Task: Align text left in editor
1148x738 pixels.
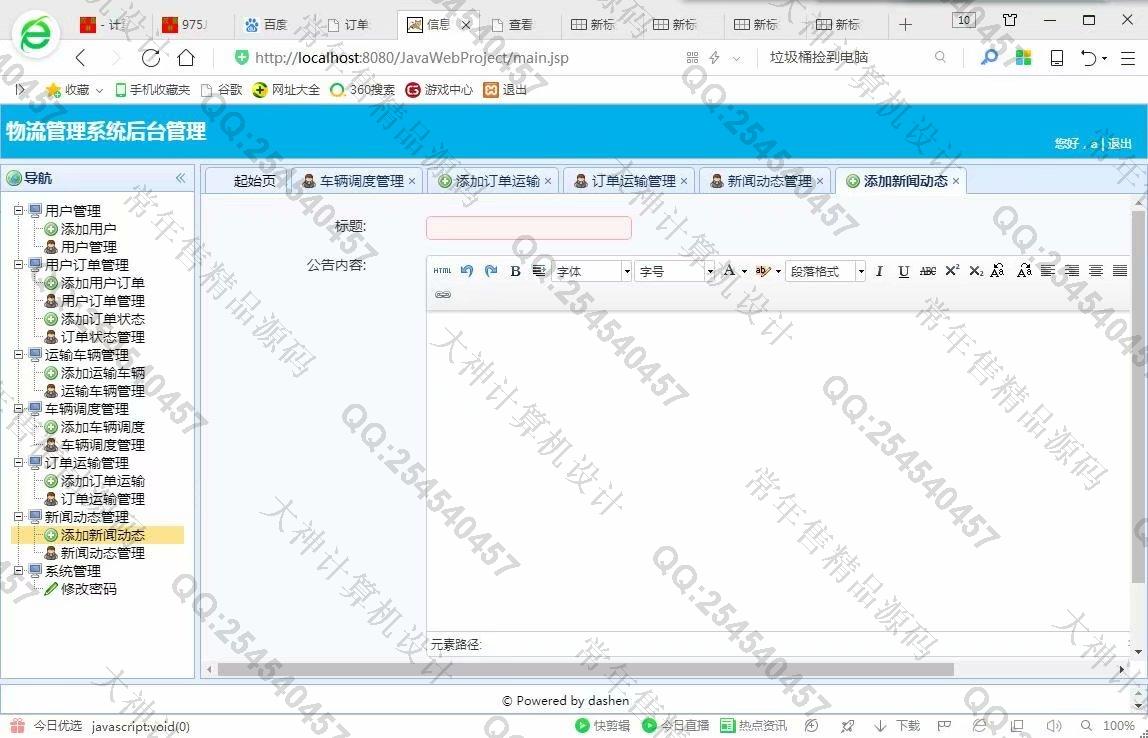Action: coord(1048,271)
